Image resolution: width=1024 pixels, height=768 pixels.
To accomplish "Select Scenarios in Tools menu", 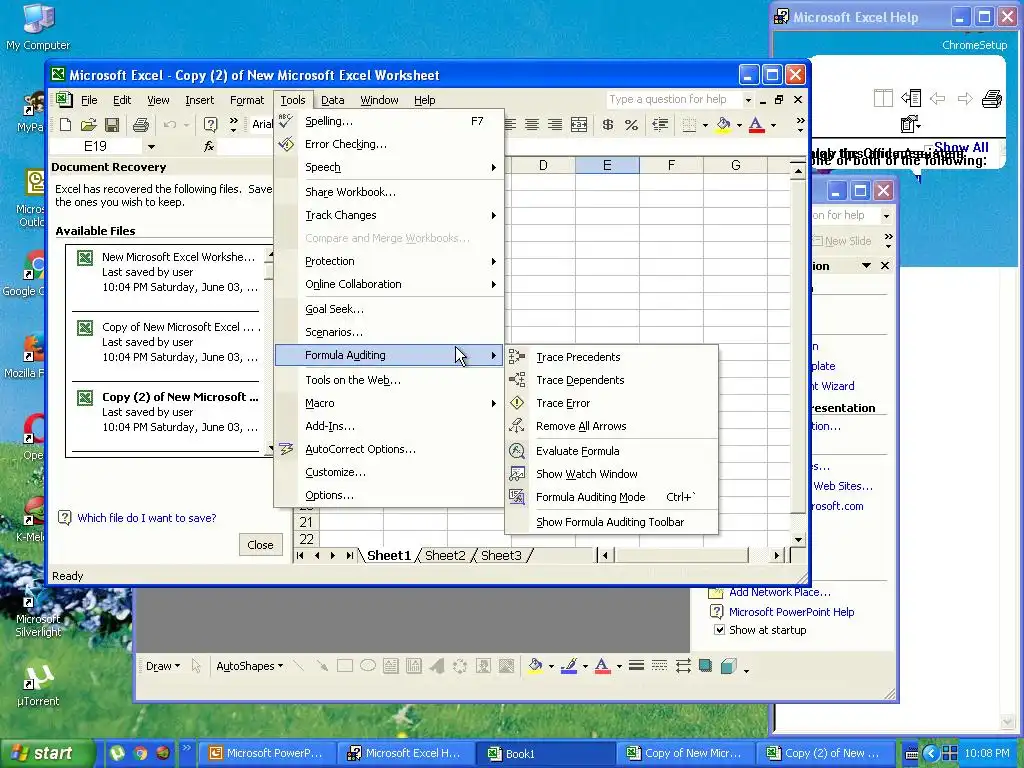I will (389, 332).
